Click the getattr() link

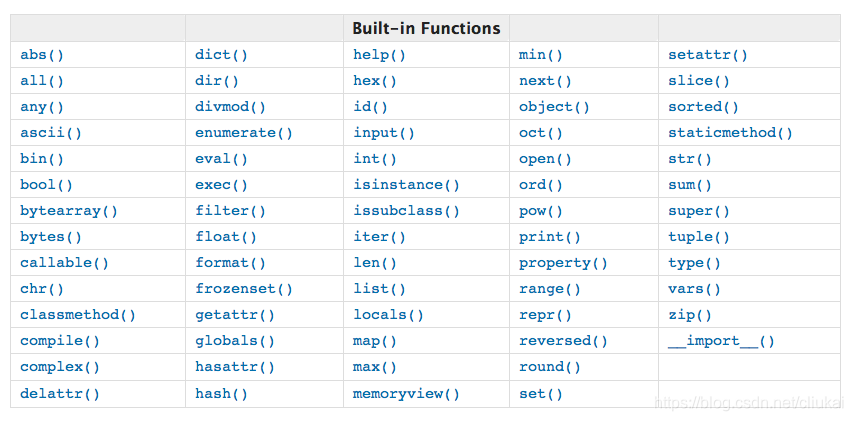[235, 315]
